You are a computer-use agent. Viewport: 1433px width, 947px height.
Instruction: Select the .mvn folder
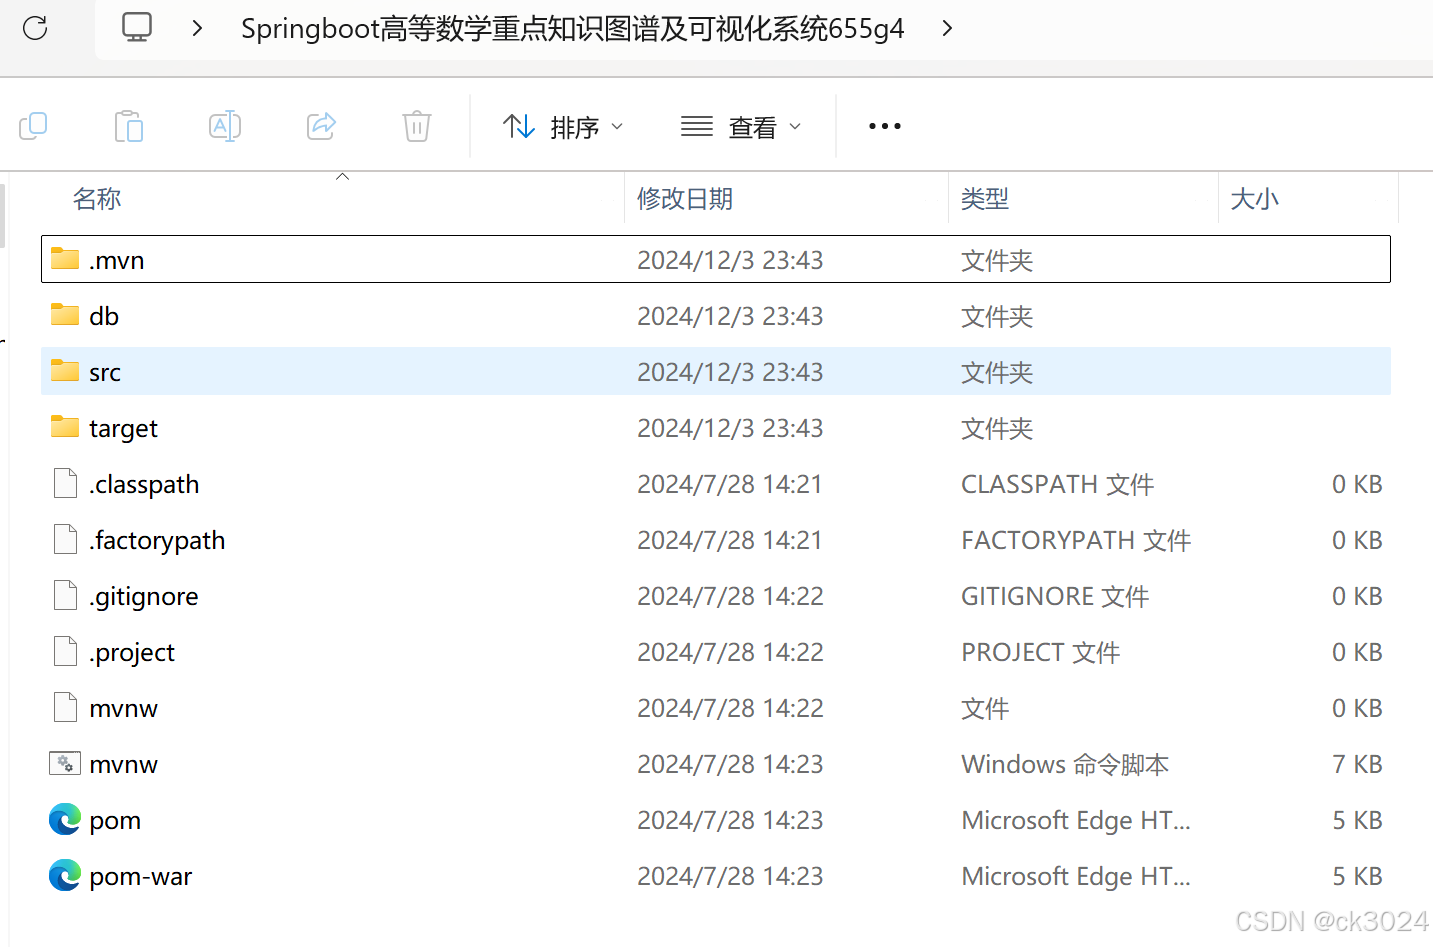coord(117,259)
